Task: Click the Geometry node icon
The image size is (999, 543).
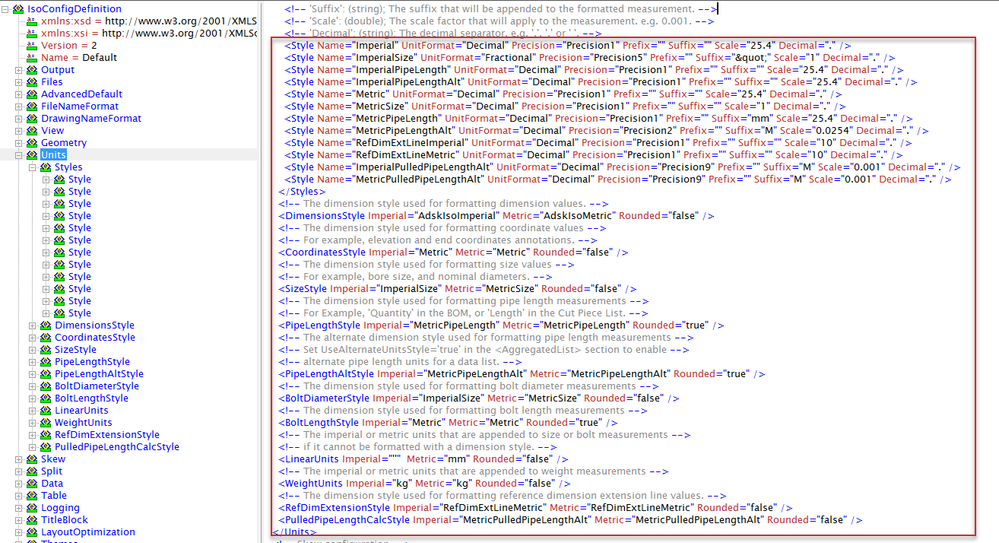Action: tap(31, 143)
